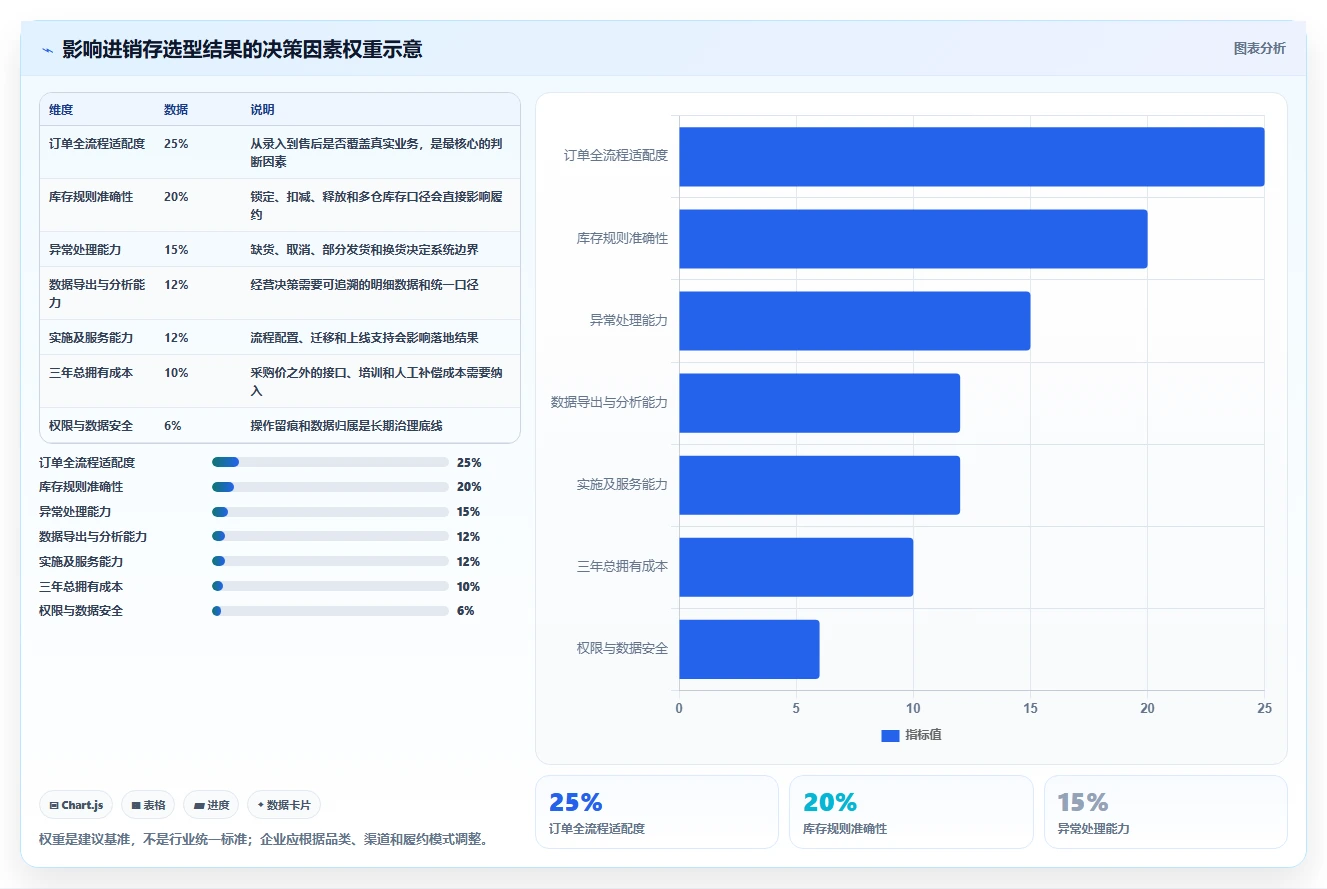Click the 库存规则准确性 cell in the table

click(91, 197)
